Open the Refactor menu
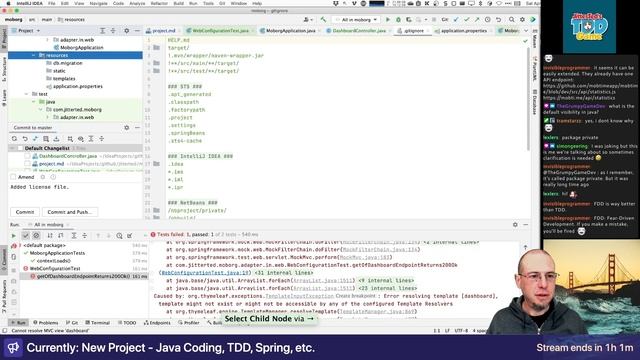640x360 pixels. [x=159, y=3]
